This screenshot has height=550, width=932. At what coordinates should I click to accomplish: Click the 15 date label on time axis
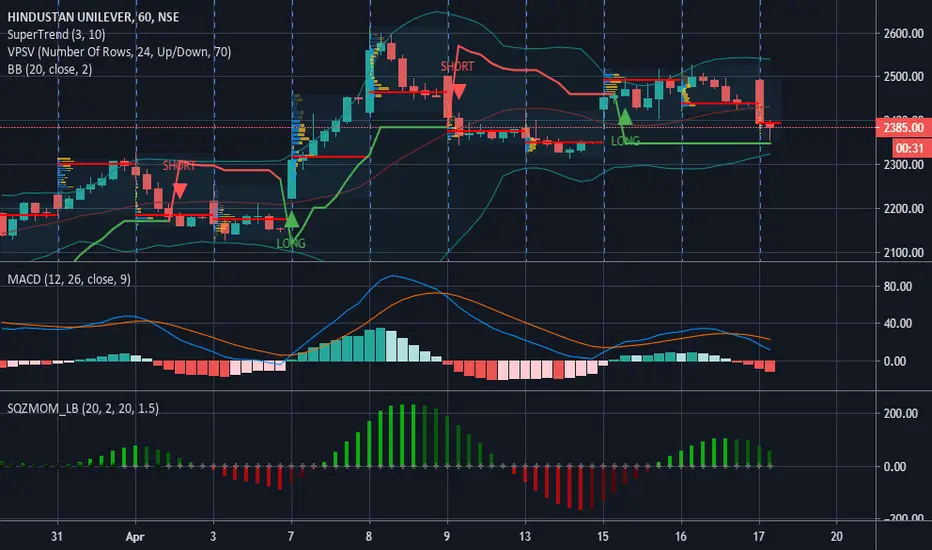603,536
